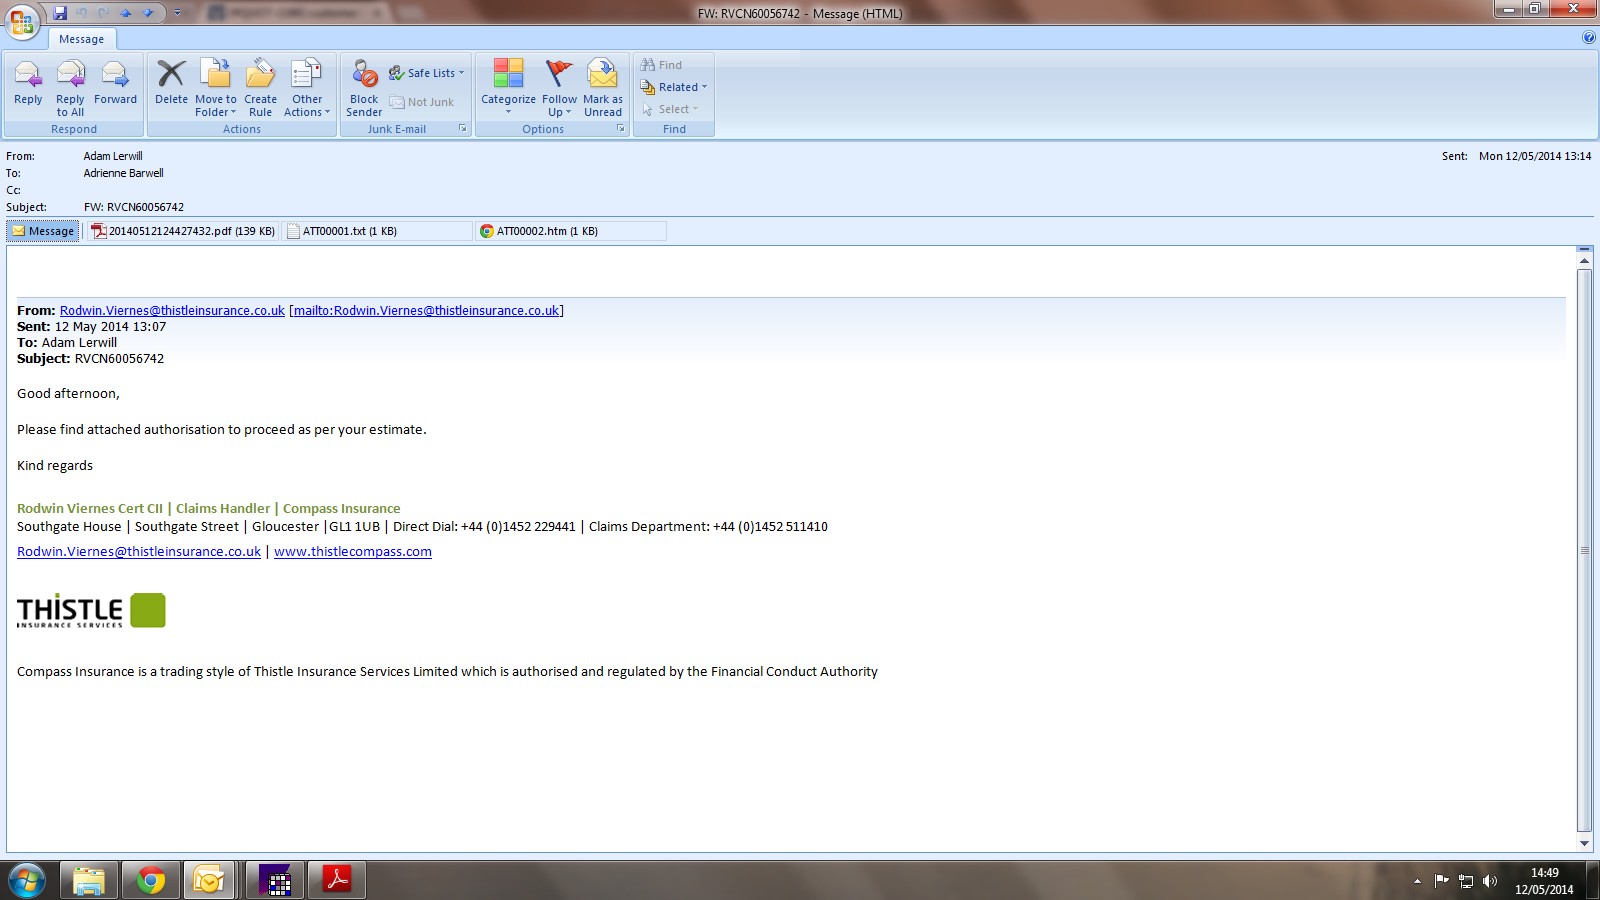The height and width of the screenshot is (900, 1600).
Task: Click the volume speaker tray icon
Action: (x=1490, y=881)
